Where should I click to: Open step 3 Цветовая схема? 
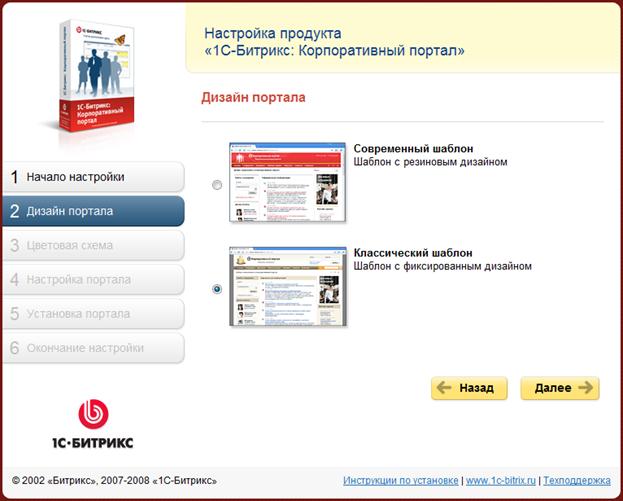point(93,245)
